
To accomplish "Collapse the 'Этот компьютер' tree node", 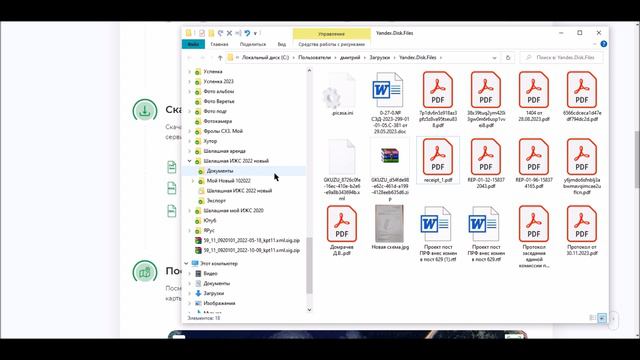I will point(186,263).
